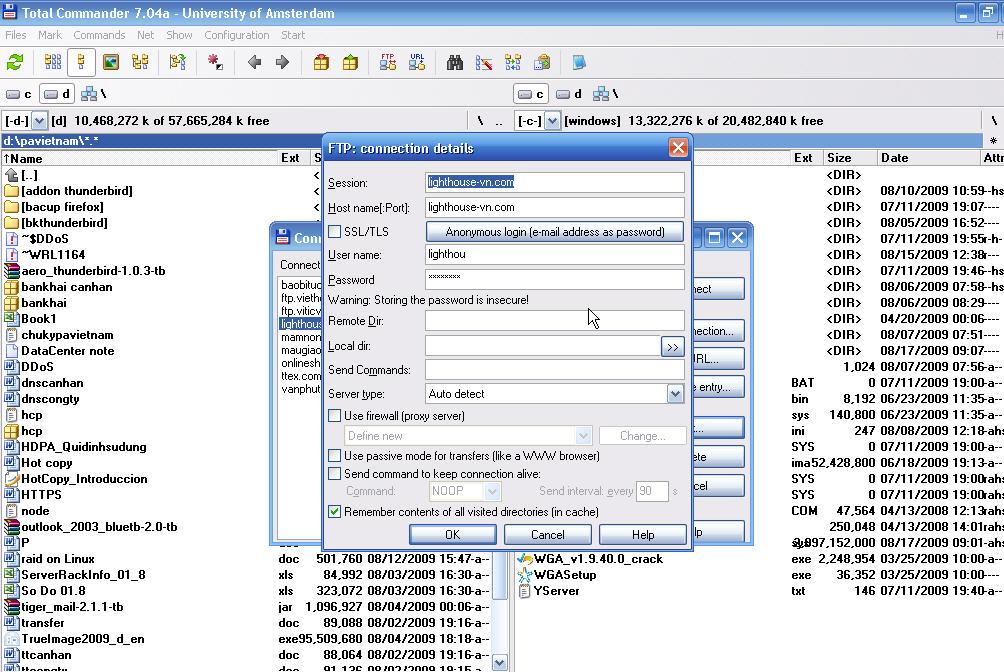Open the right panel [-c-] drive dropdown

[x=552, y=120]
